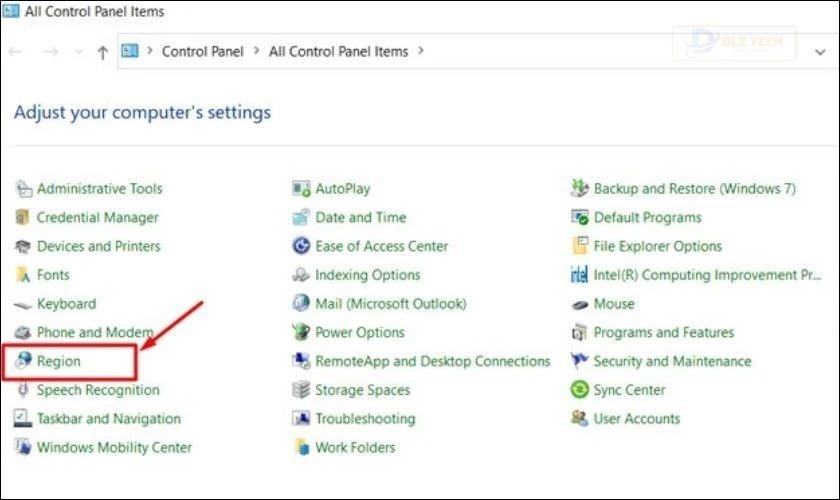
Task: Click the Fonts link
Action: 53,275
